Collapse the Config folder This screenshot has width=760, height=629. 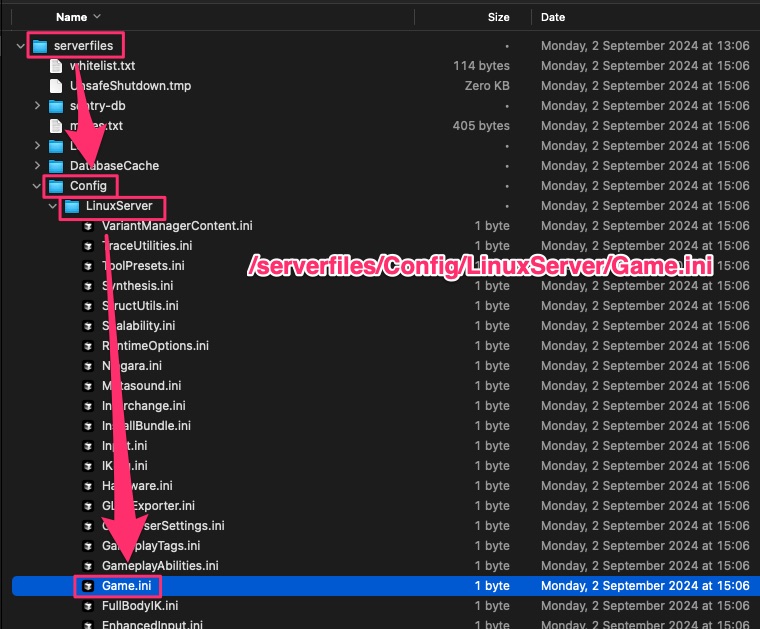[x=36, y=186]
